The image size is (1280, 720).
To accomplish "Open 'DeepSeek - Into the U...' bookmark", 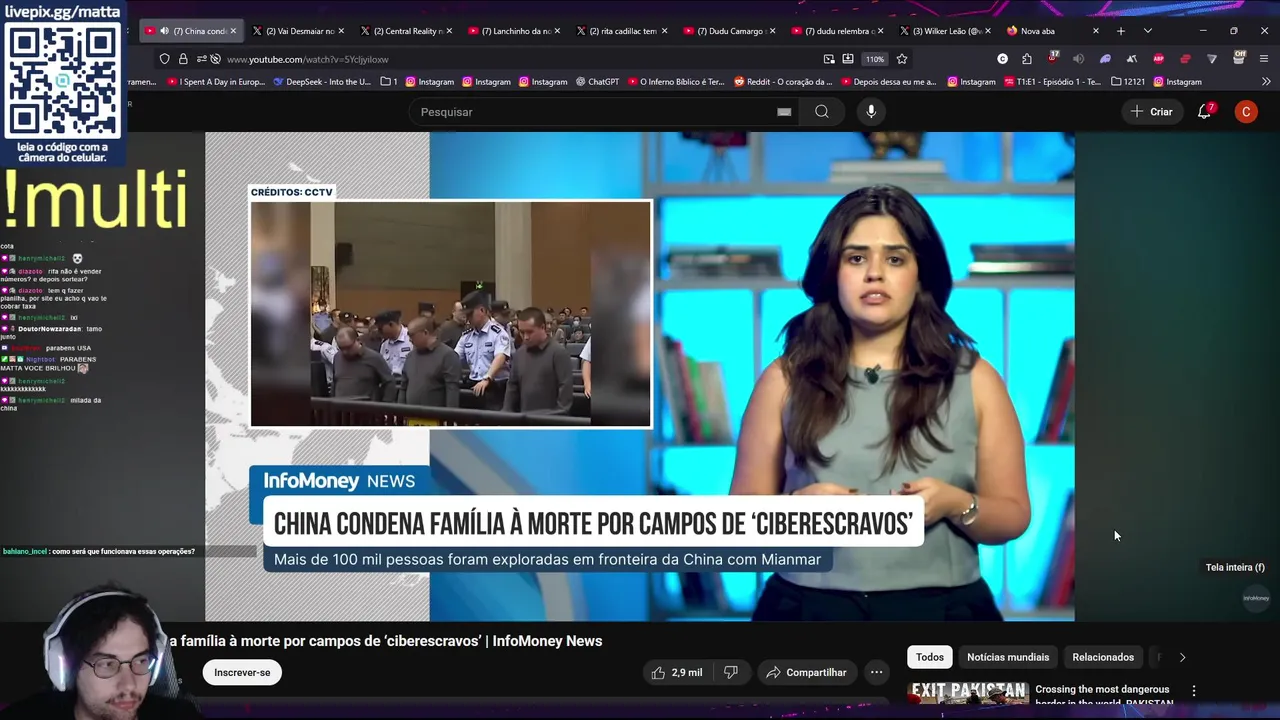I will point(321,82).
